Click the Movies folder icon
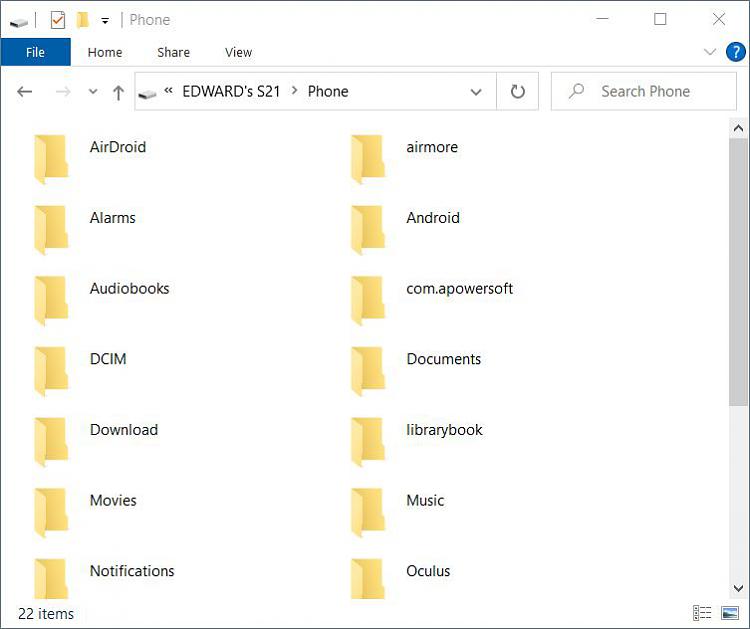Image resolution: width=750 pixels, height=629 pixels. 52,513
